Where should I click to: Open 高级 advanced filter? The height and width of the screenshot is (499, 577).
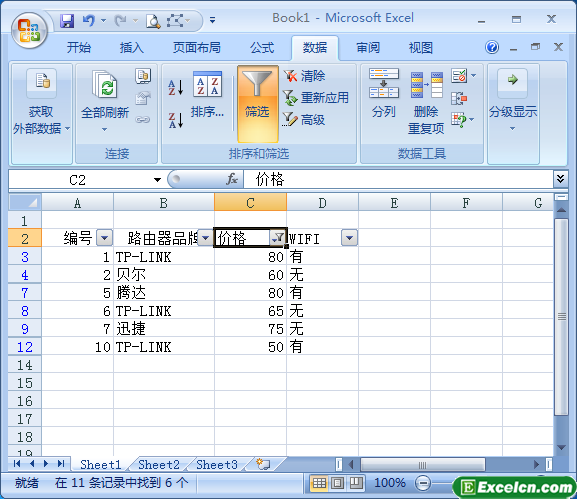click(304, 120)
